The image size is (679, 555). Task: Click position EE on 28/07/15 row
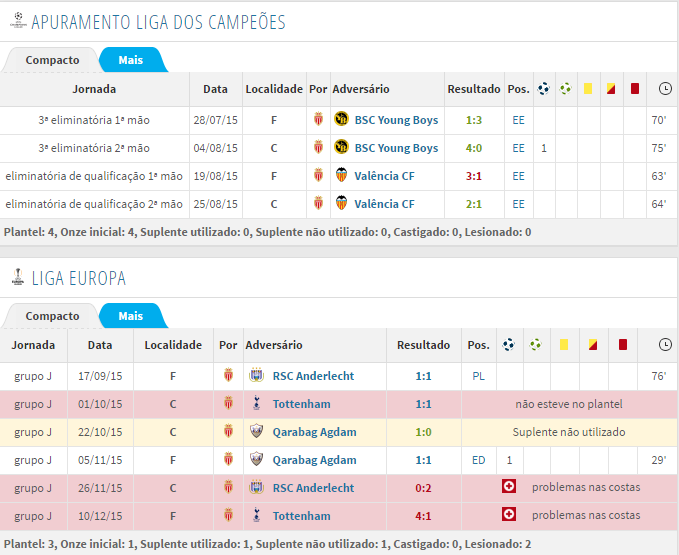518,120
